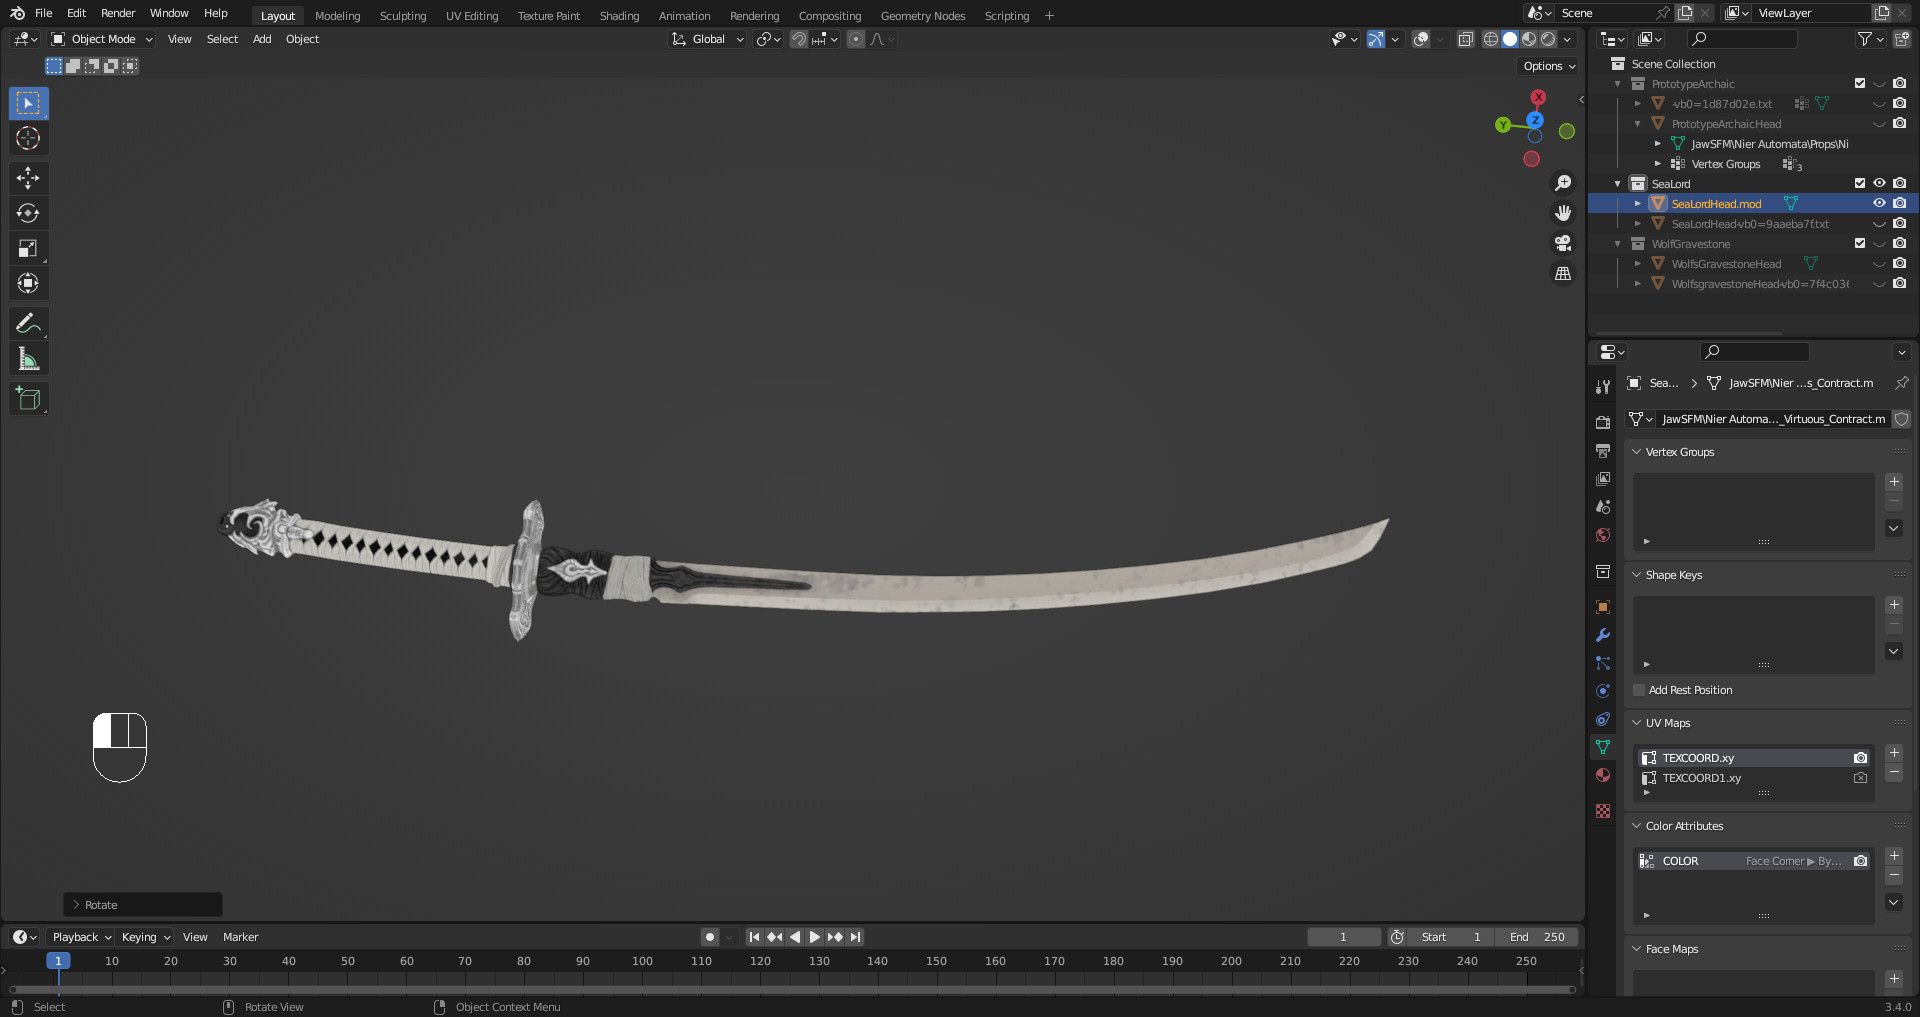The height and width of the screenshot is (1017, 1920).
Task: Switch to Rendered viewport shading
Action: click(1548, 39)
